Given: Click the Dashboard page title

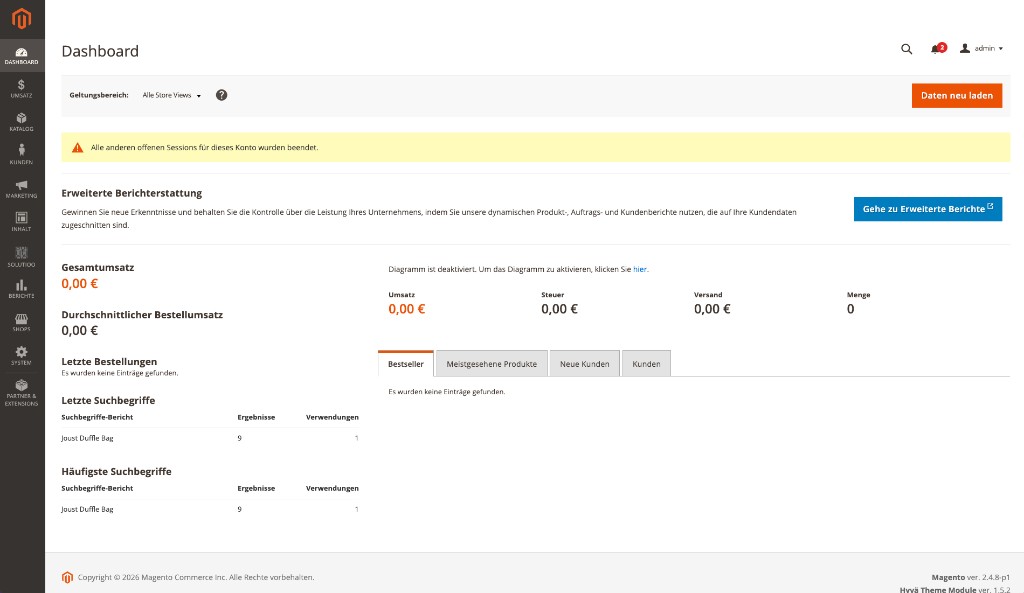Looking at the screenshot, I should tap(100, 51).
